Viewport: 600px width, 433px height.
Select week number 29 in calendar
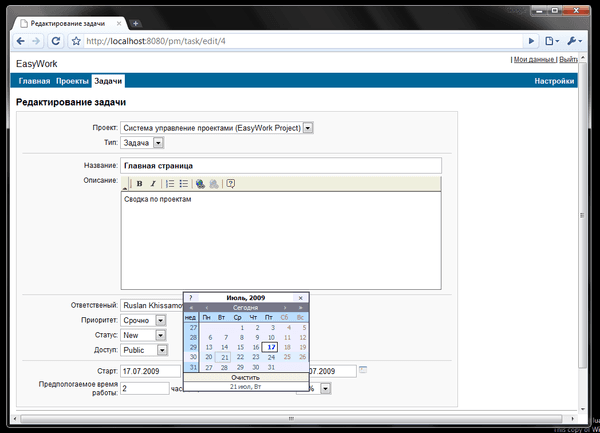click(192, 347)
